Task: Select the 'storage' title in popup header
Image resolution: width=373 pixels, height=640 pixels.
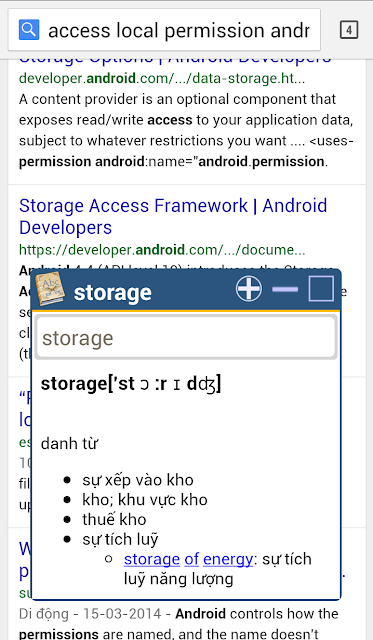Action: coord(113,292)
